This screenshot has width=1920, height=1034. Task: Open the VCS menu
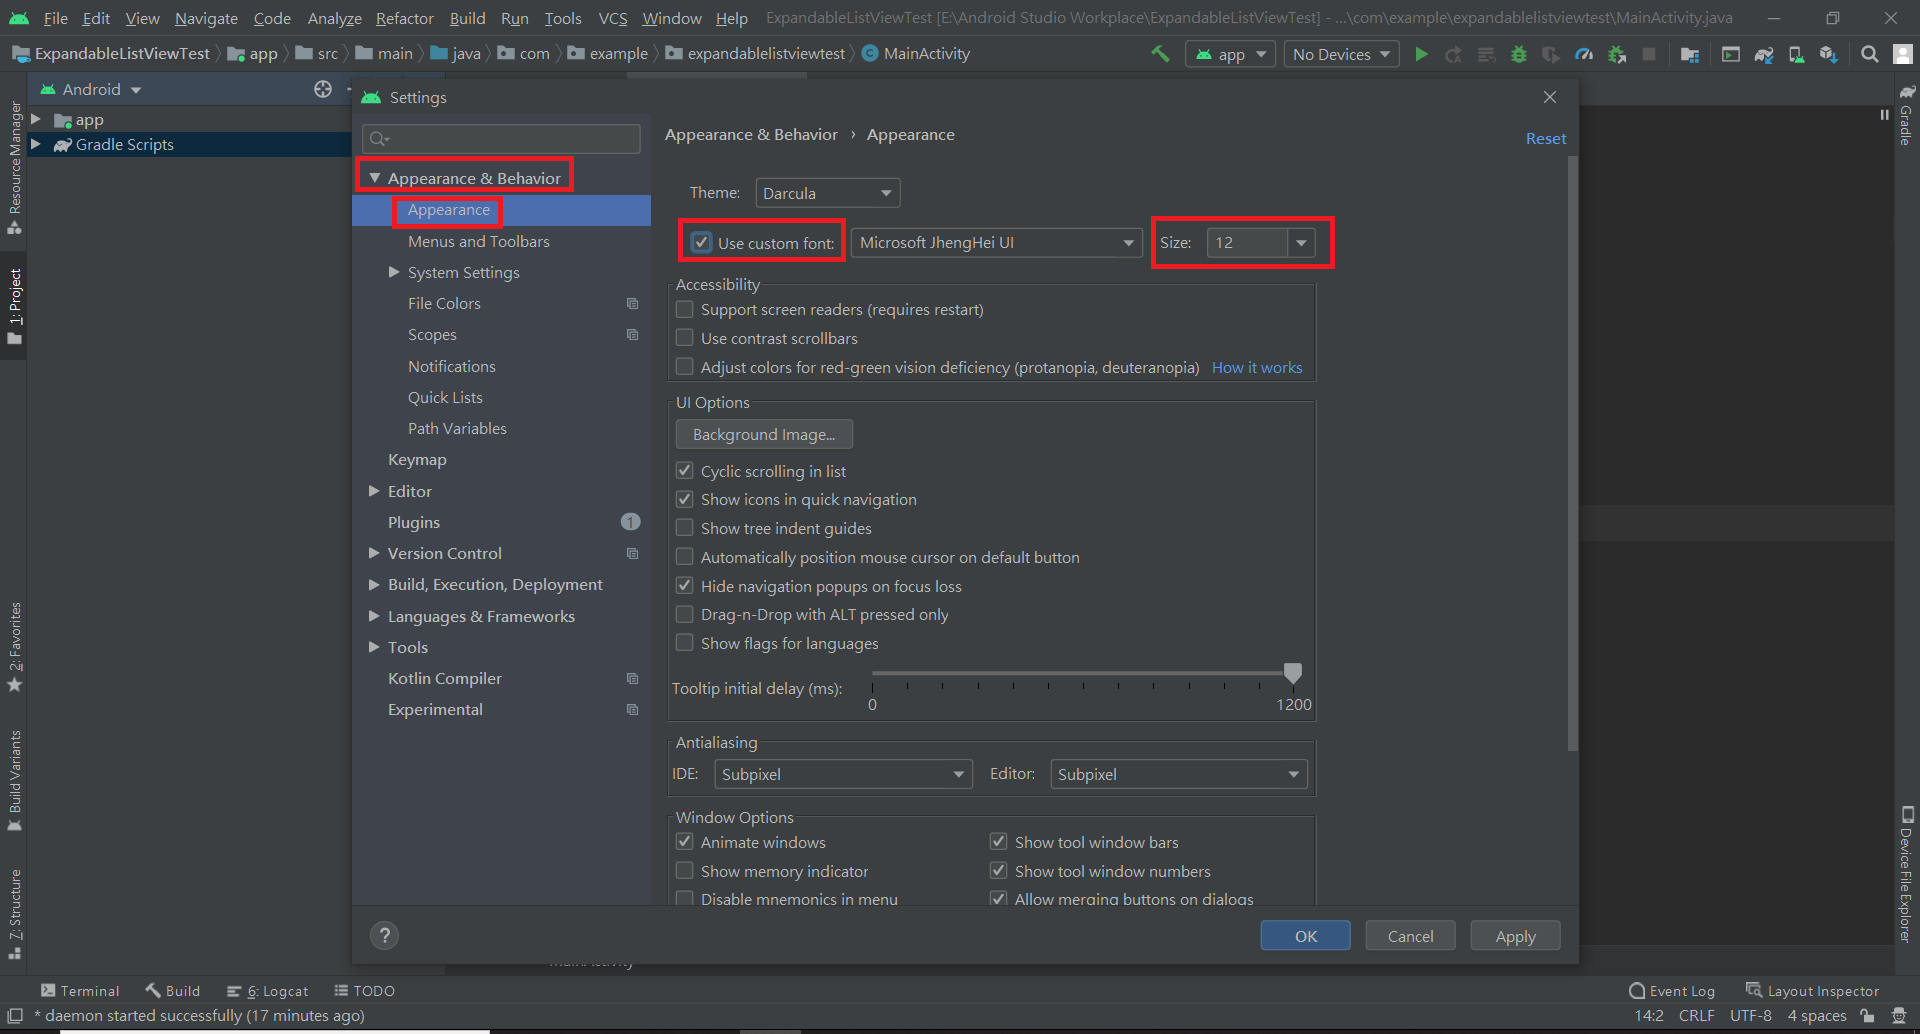click(x=612, y=18)
